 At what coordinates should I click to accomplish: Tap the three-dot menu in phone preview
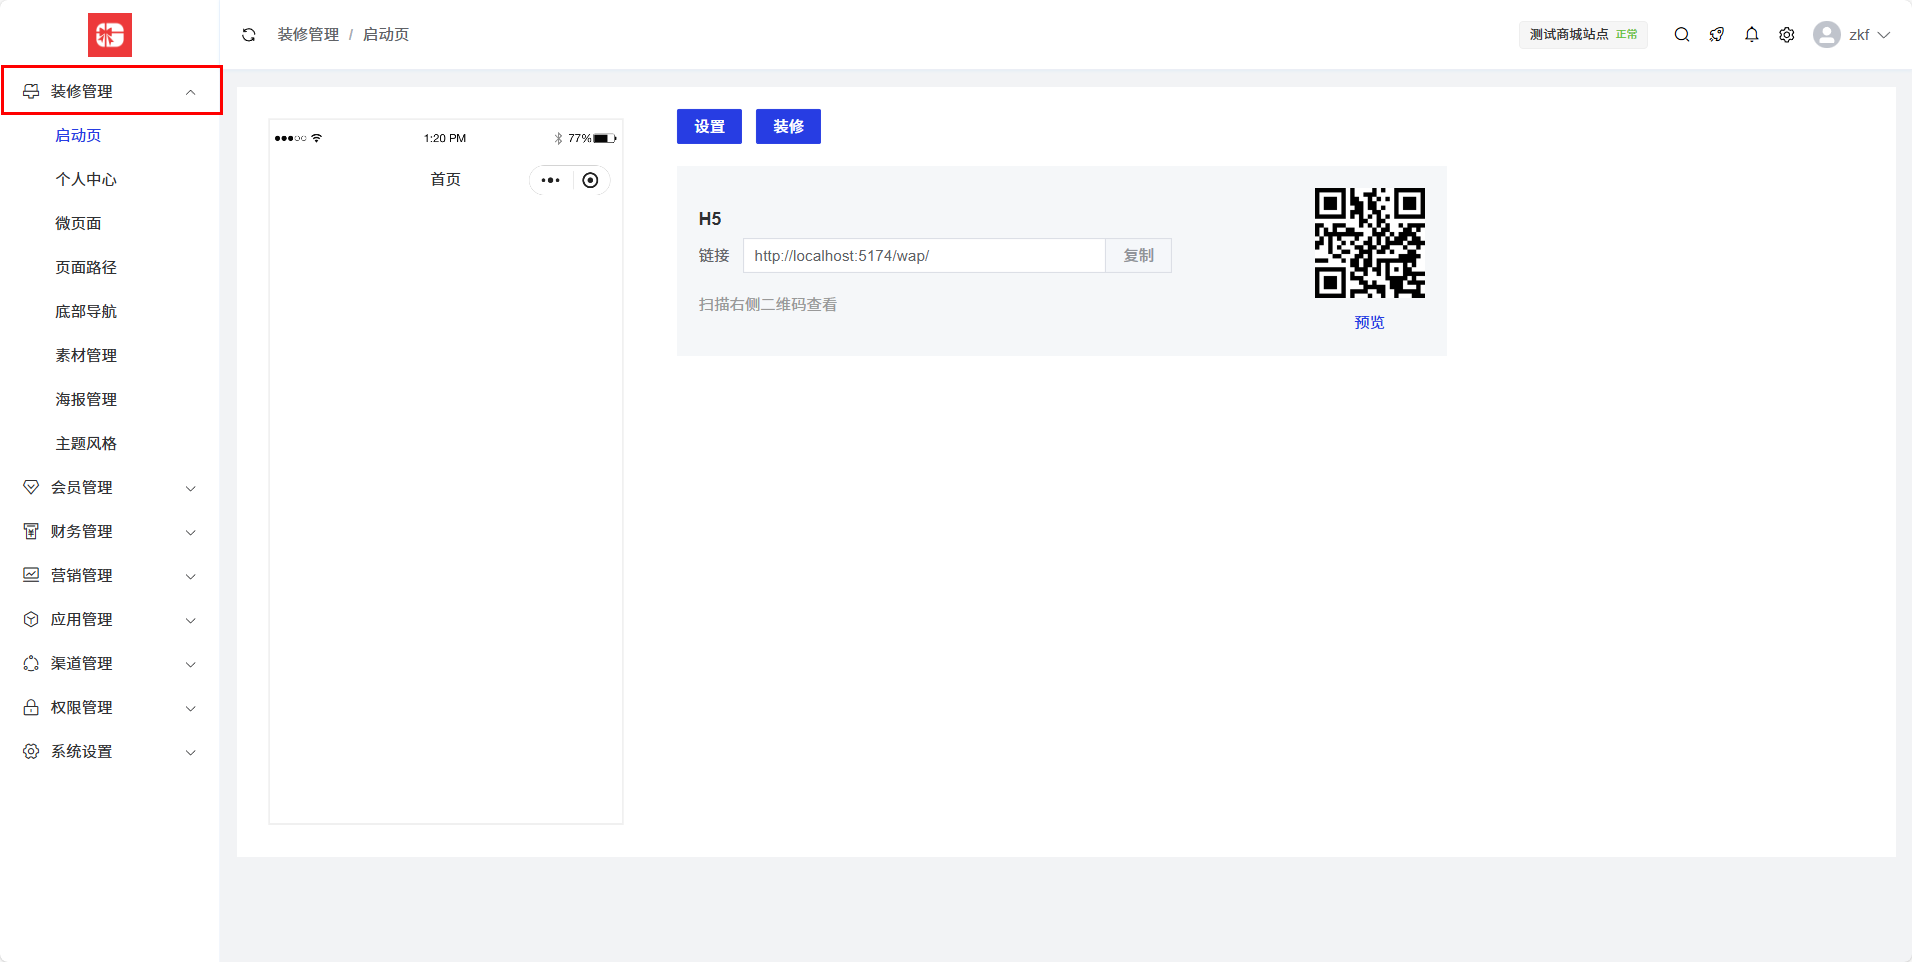[x=550, y=181]
